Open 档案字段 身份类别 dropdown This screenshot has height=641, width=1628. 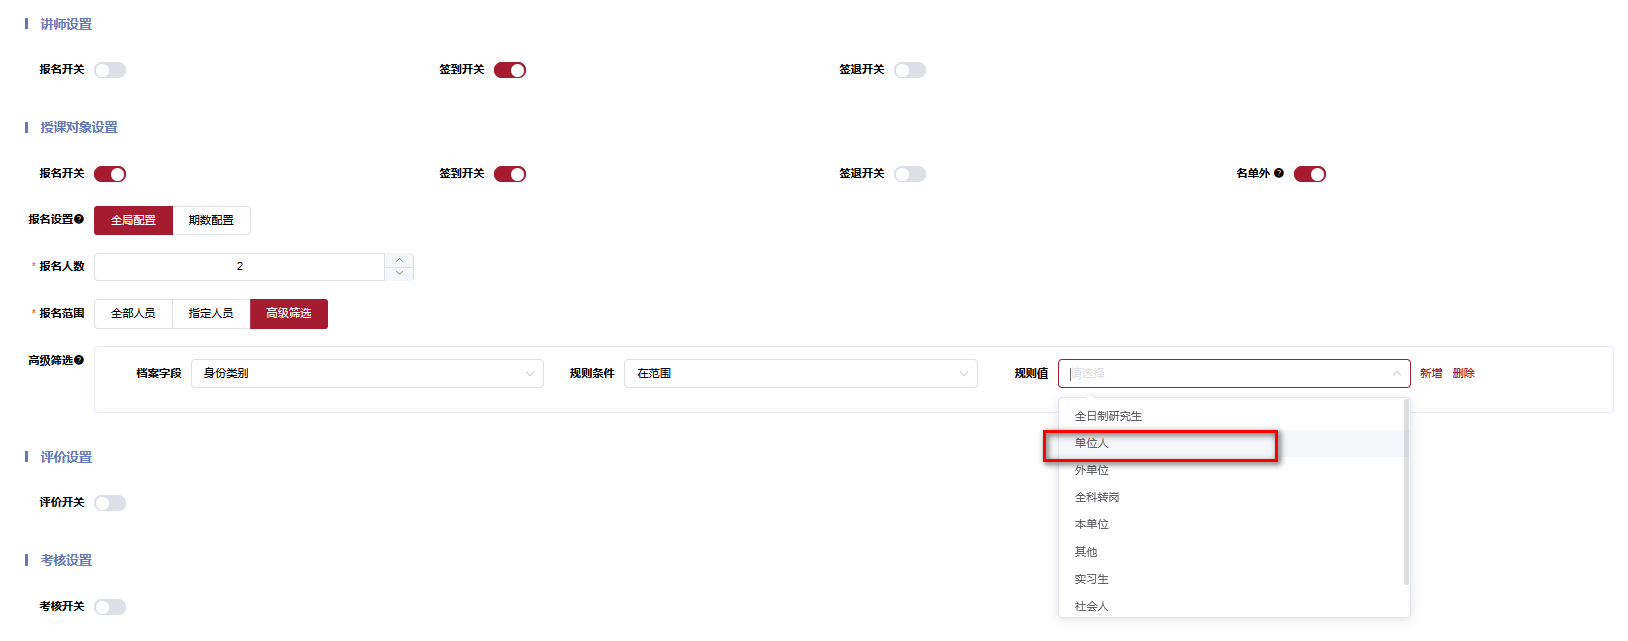(367, 373)
